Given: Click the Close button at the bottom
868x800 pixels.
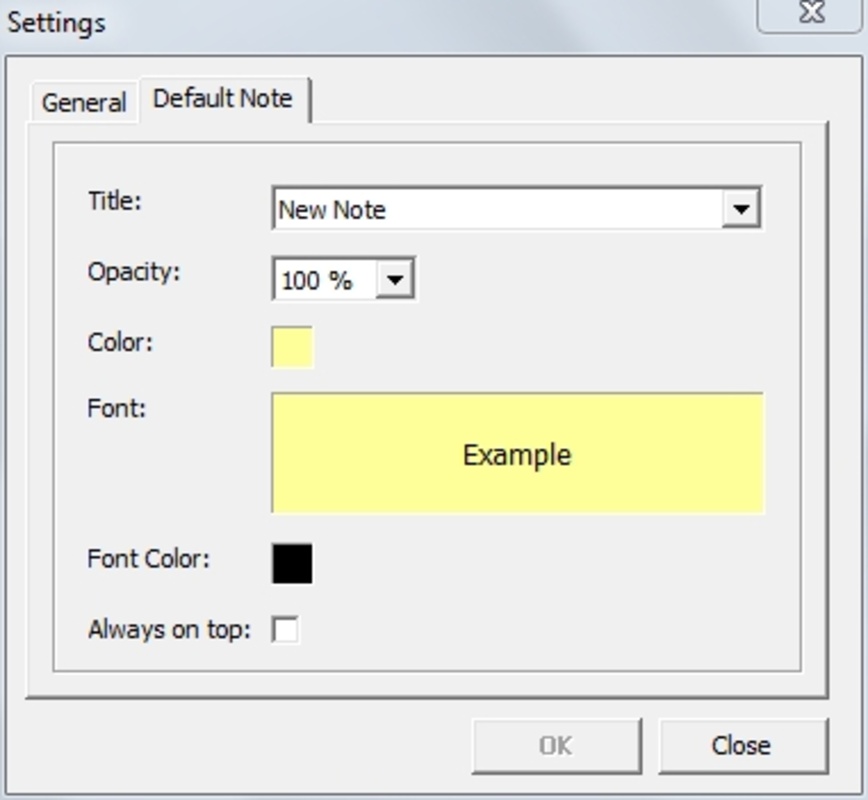Looking at the screenshot, I should point(741,745).
